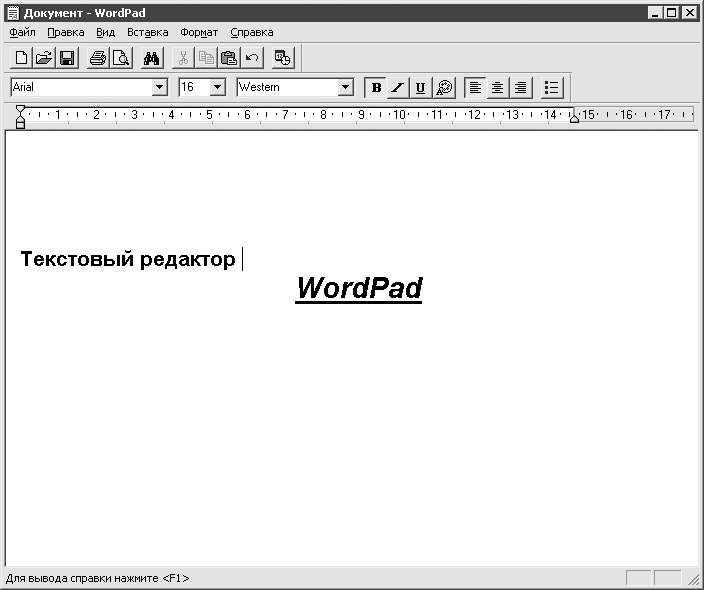The width and height of the screenshot is (704, 590).
Task: Toggle Italic formatting button
Action: [398, 88]
